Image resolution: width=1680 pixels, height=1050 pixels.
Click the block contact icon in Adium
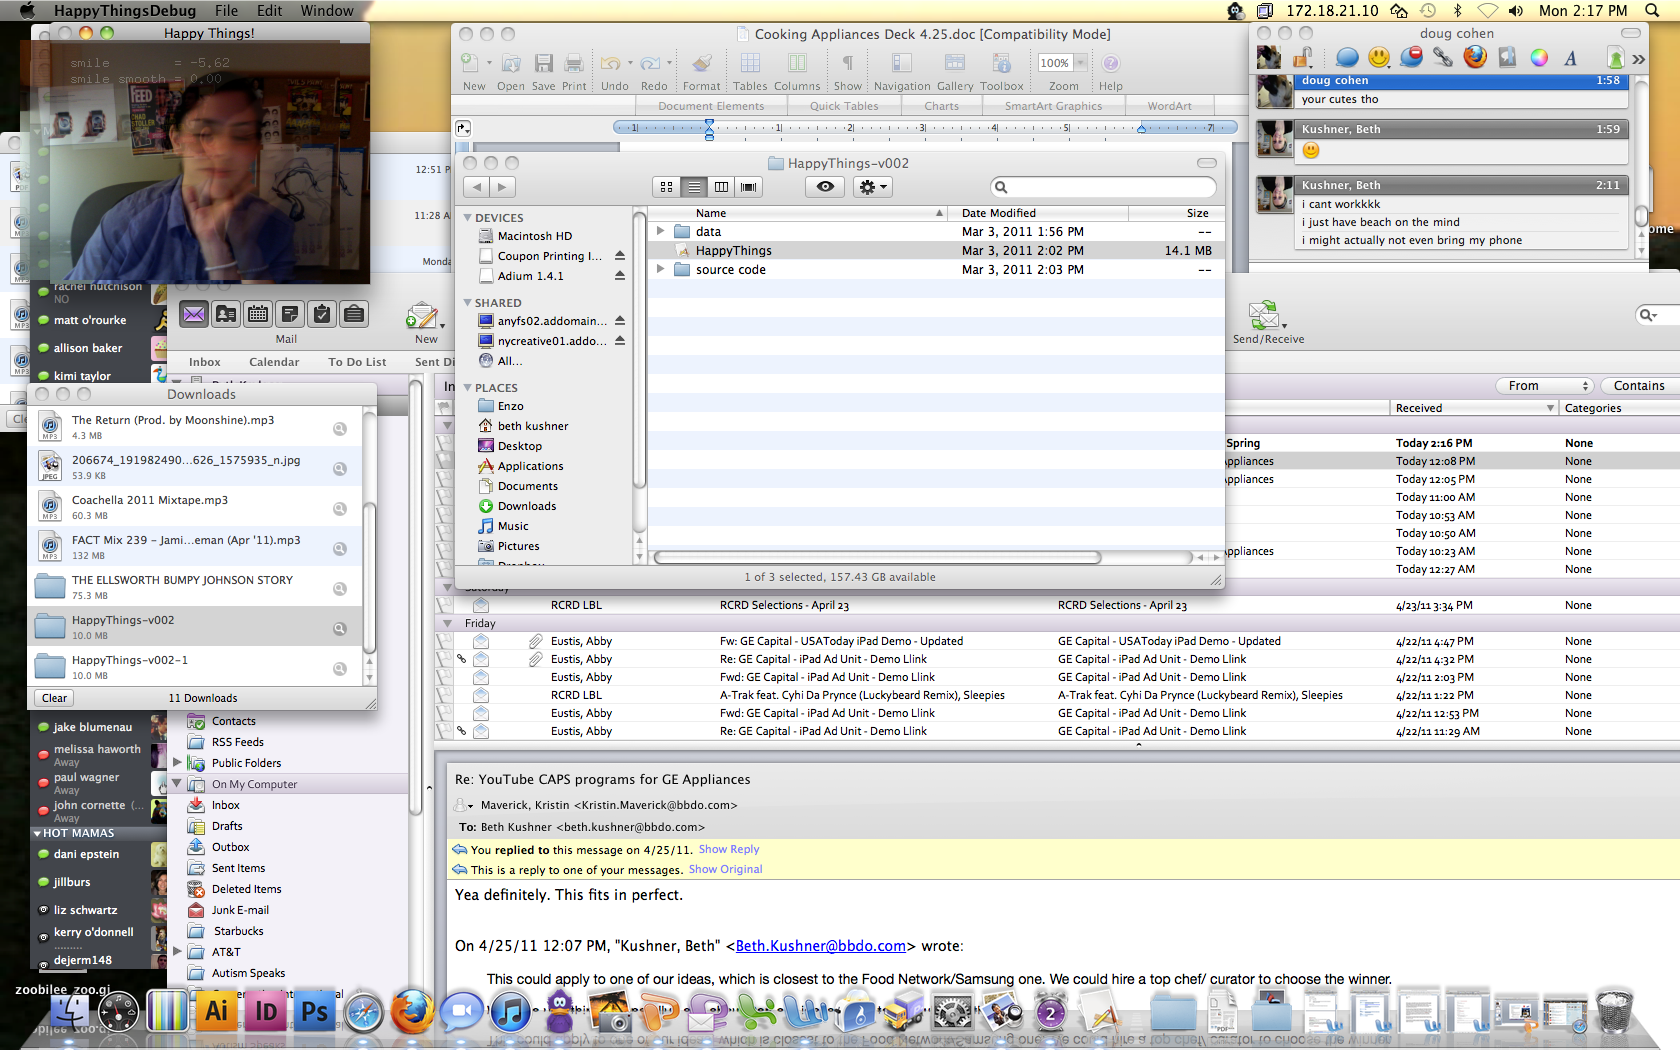(x=1411, y=57)
